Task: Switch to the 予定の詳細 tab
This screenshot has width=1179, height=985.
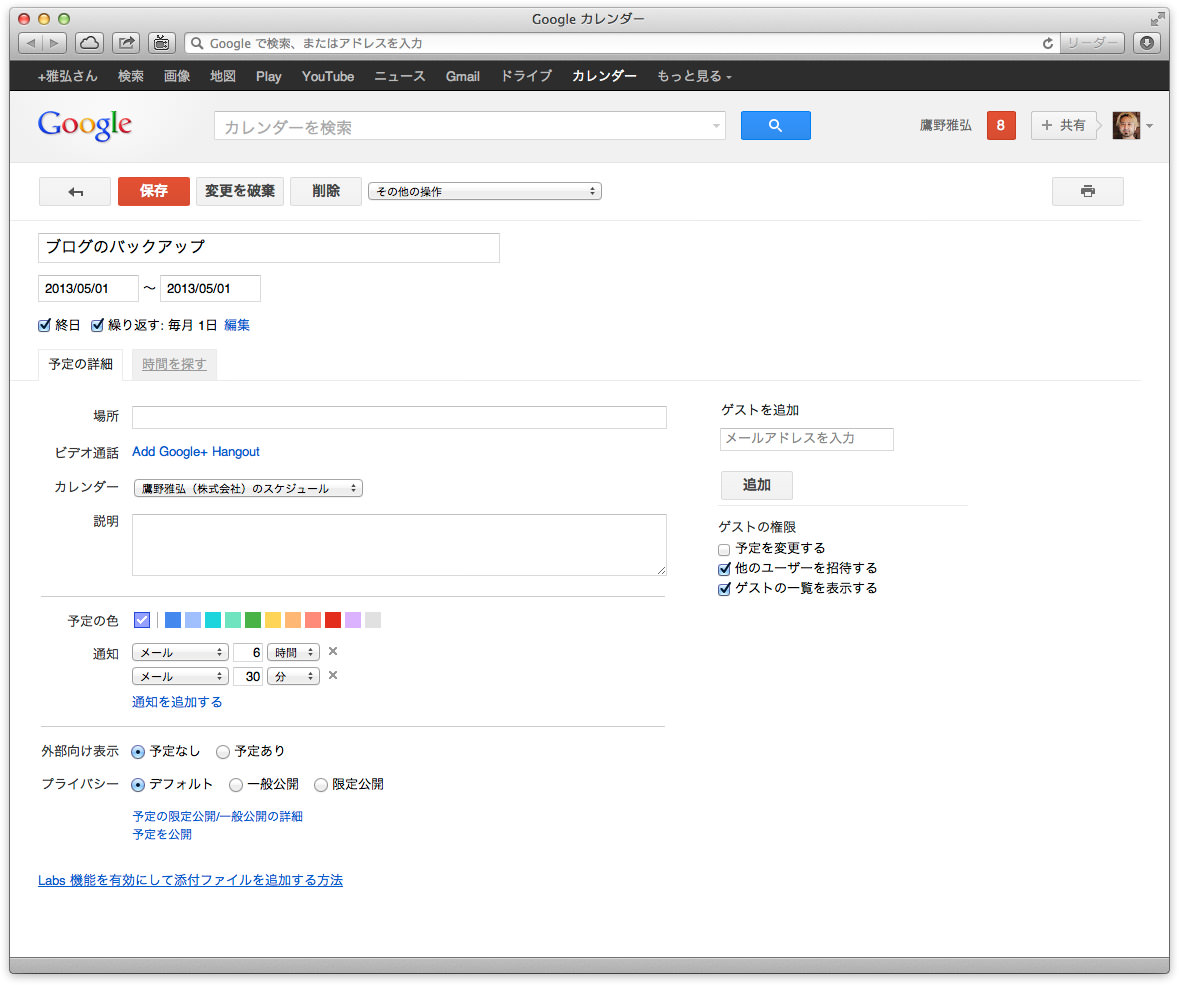Action: pos(80,365)
